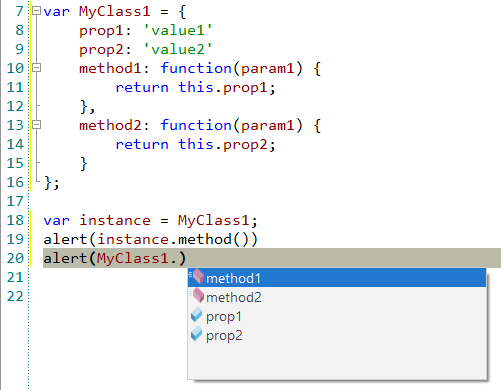Place cursor on the word instance in line 18

(115, 220)
